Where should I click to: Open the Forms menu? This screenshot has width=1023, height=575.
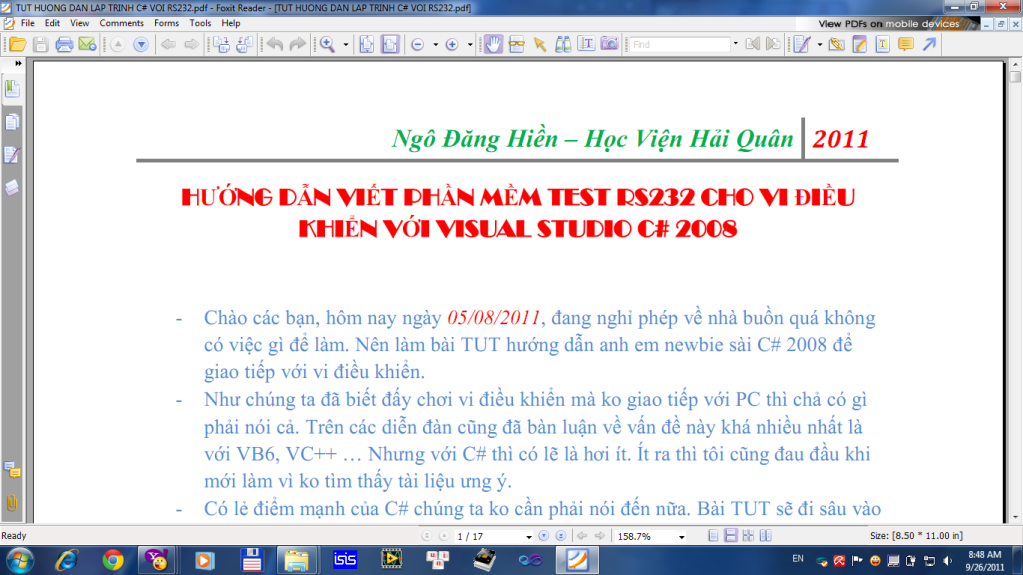[x=166, y=23]
